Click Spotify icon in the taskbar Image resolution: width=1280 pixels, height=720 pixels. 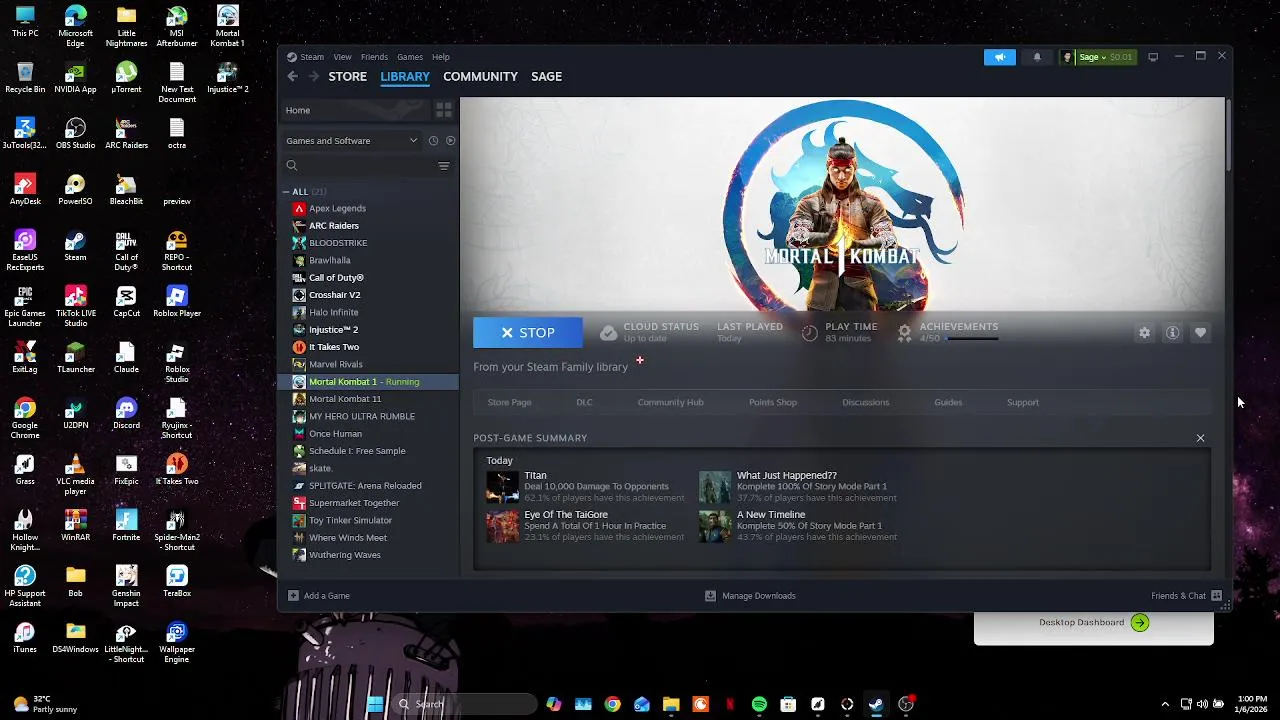[x=759, y=704]
